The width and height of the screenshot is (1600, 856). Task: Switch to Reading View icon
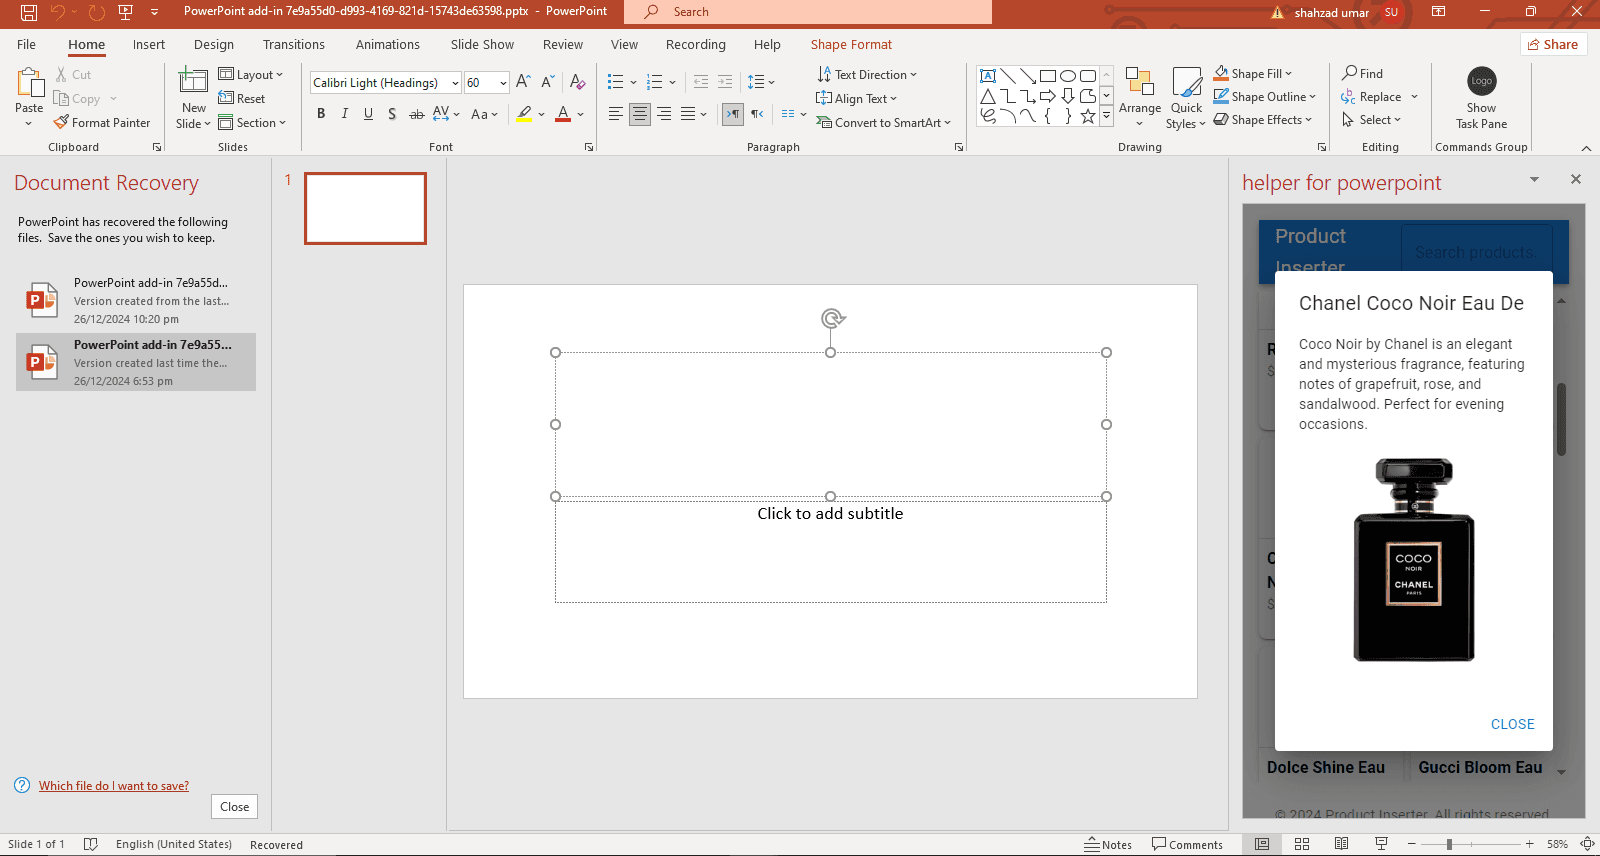1341,844
